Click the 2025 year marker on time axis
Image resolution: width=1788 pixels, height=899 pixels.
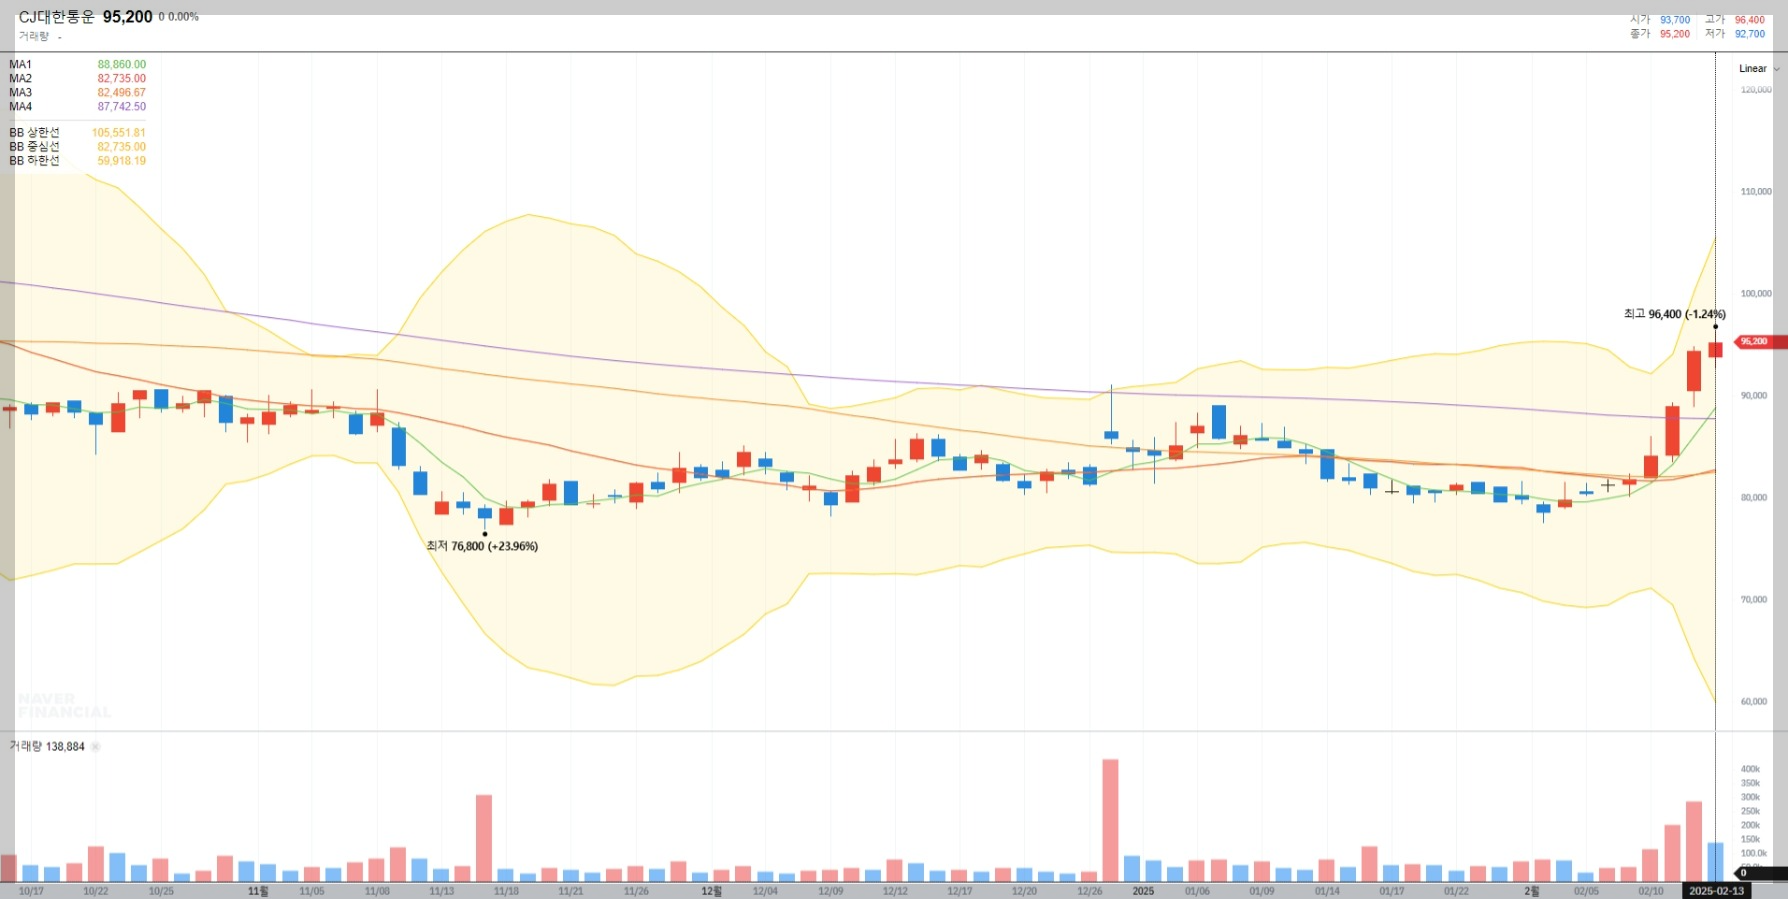[1143, 891]
